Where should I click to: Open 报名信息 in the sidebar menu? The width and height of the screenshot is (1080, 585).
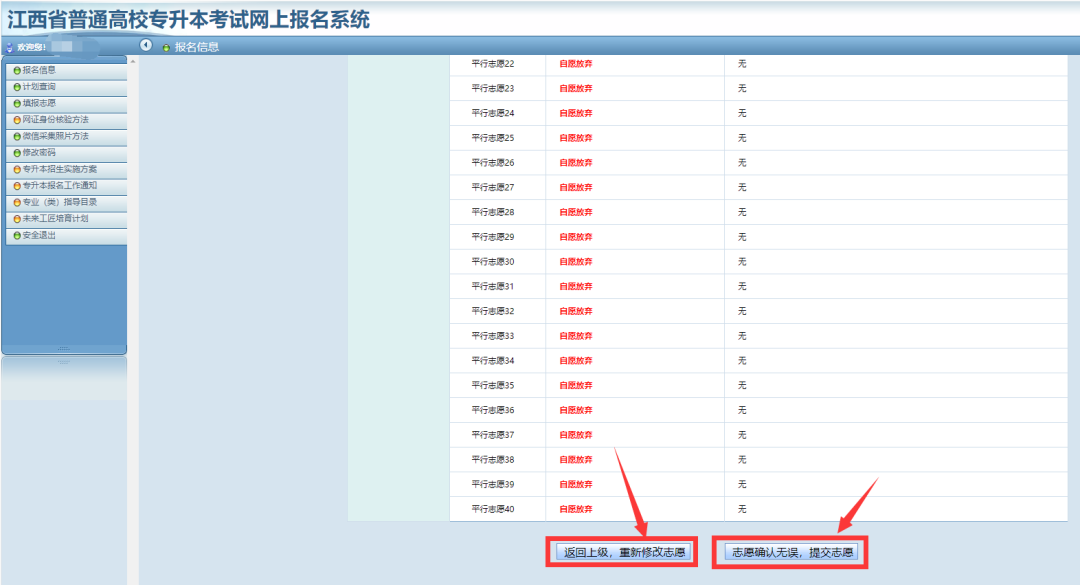point(66,70)
